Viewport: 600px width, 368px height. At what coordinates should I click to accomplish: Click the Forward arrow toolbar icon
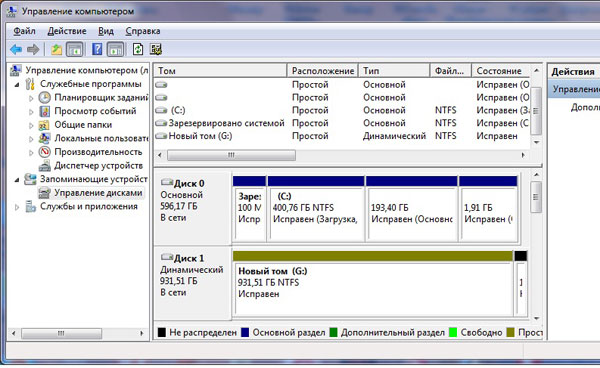(x=33, y=49)
